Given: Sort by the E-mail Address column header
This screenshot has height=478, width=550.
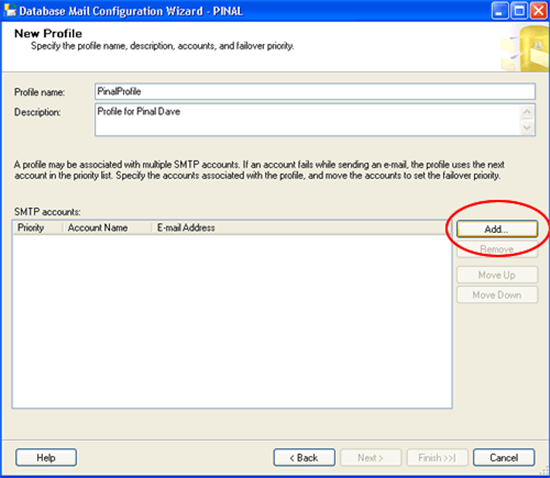Looking at the screenshot, I should point(302,228).
